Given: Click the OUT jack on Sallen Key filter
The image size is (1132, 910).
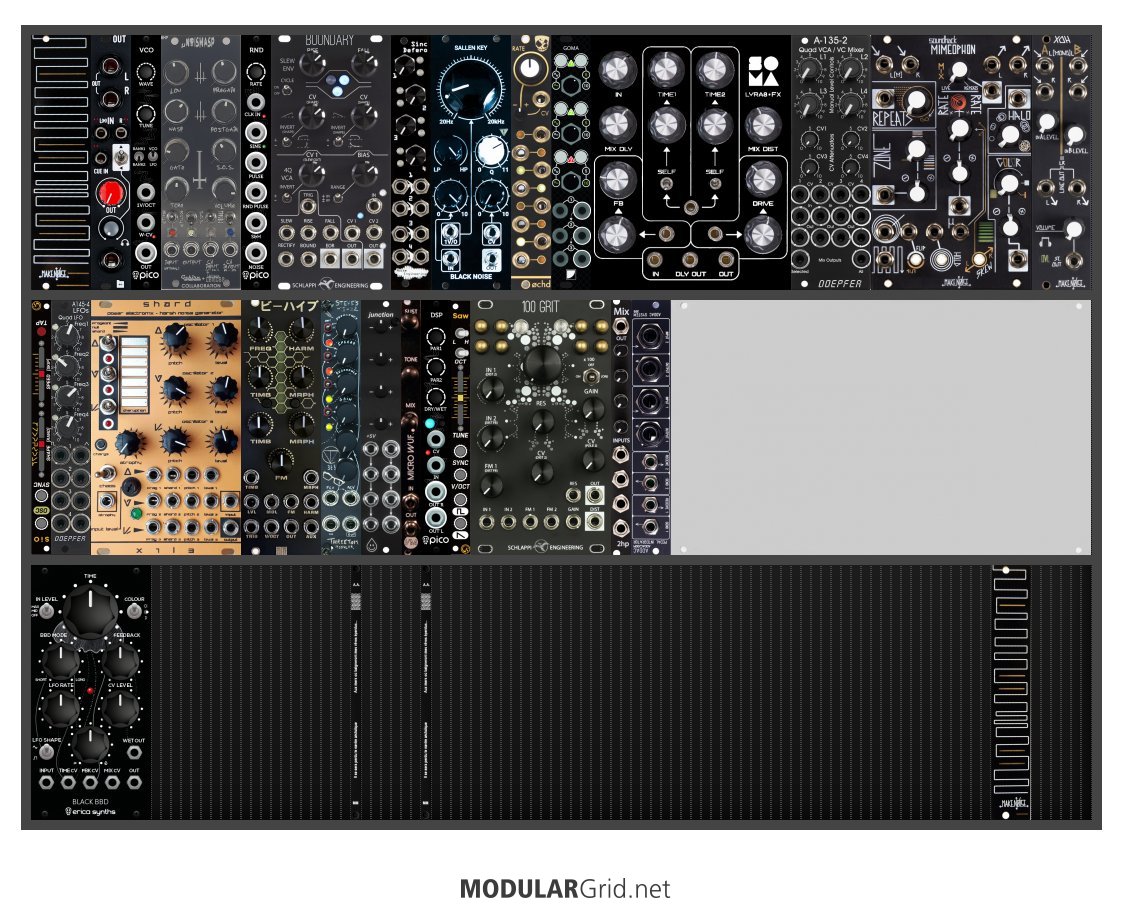Looking at the screenshot, I should [492, 258].
